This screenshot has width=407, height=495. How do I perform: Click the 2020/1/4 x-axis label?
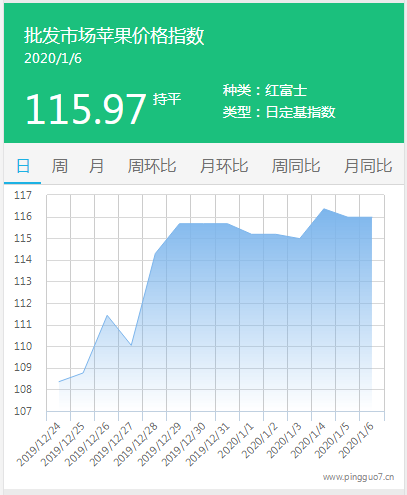[x=307, y=441]
